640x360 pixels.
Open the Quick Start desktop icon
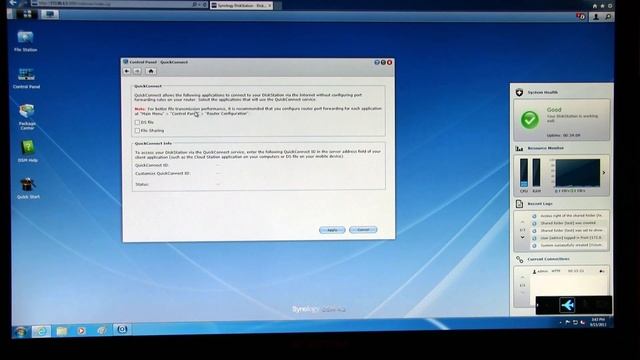click(x=28, y=188)
